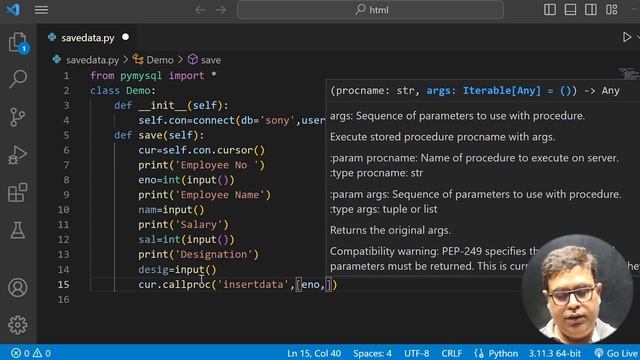Open the Customize Layout menu

[611, 9]
